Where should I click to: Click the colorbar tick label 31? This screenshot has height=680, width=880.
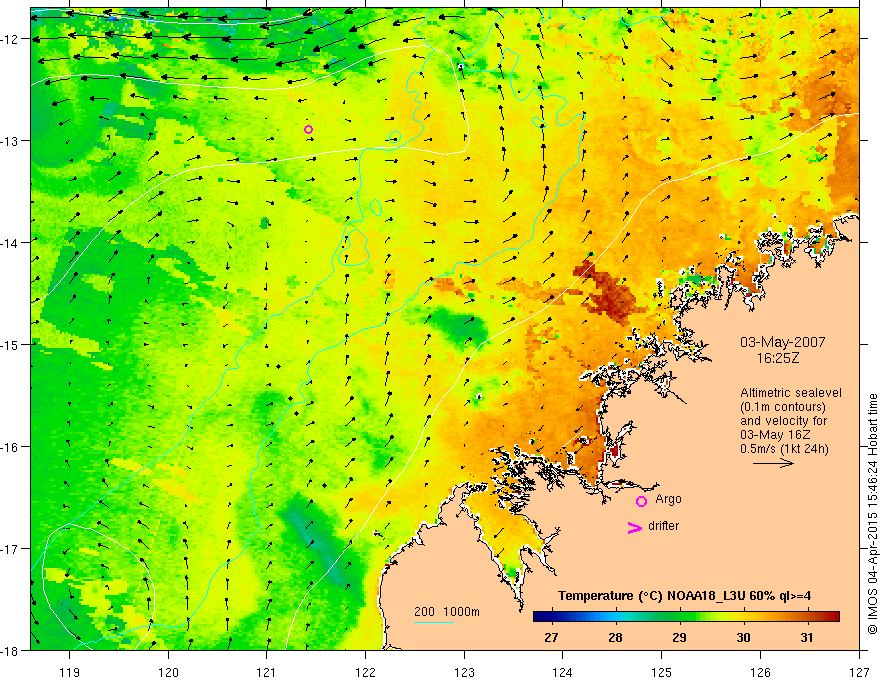click(806, 637)
